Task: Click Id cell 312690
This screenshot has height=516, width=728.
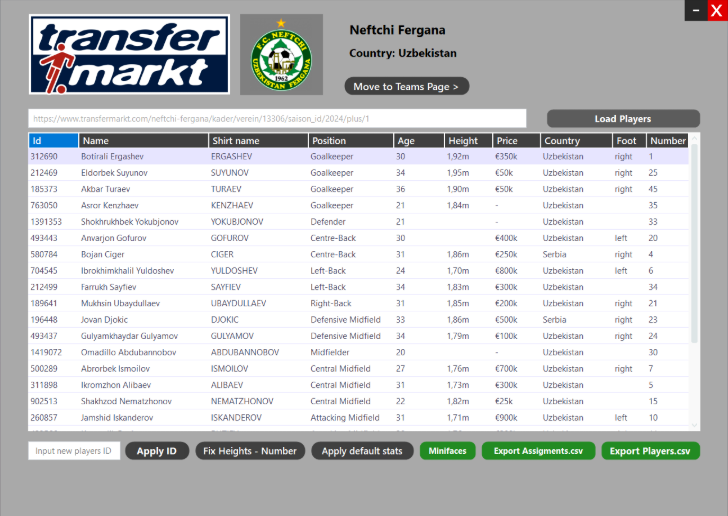Action: 44,157
